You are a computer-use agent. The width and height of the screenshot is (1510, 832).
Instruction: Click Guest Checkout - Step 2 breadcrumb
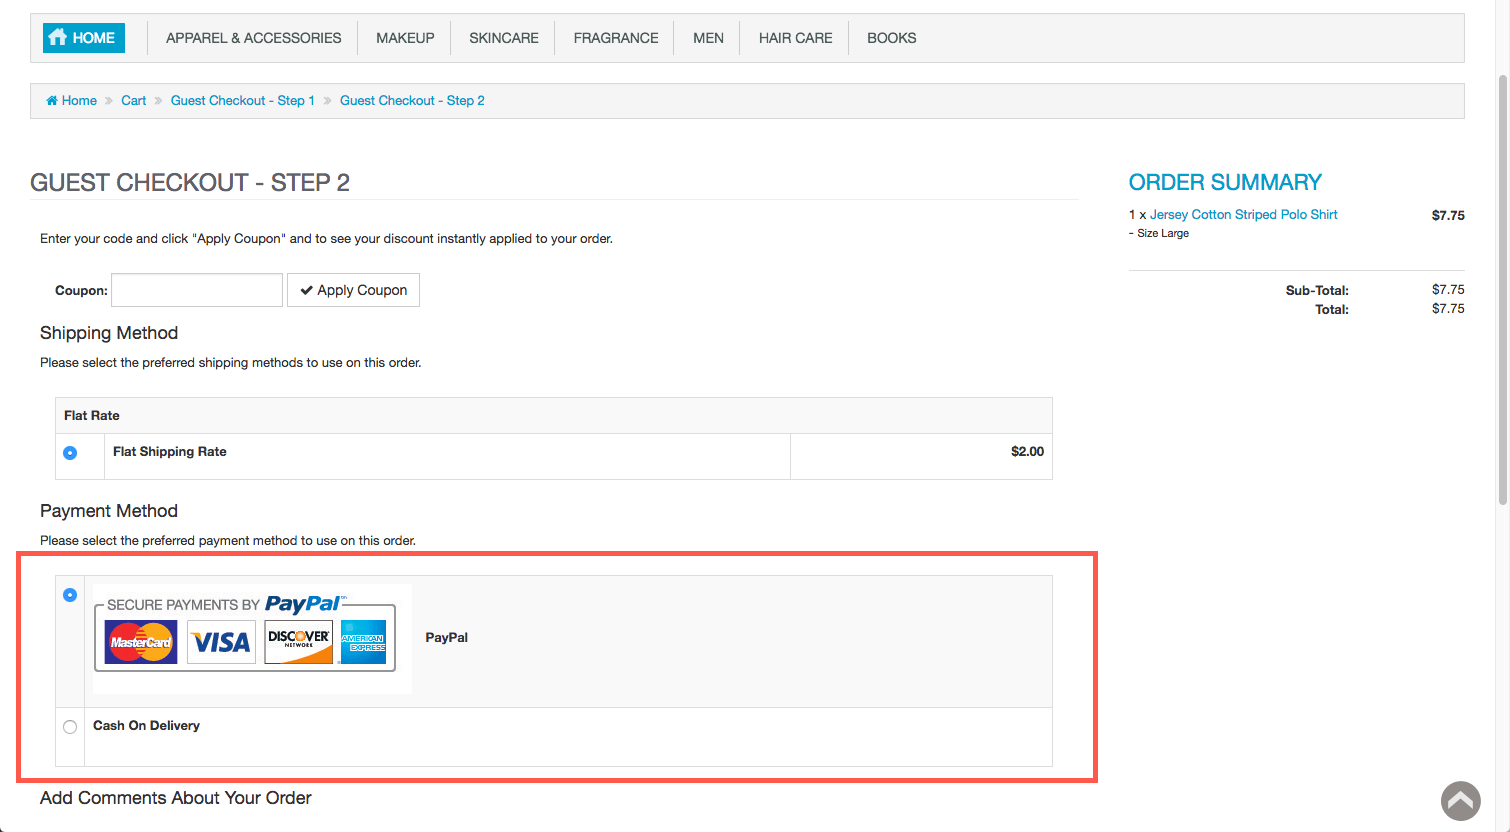point(412,101)
